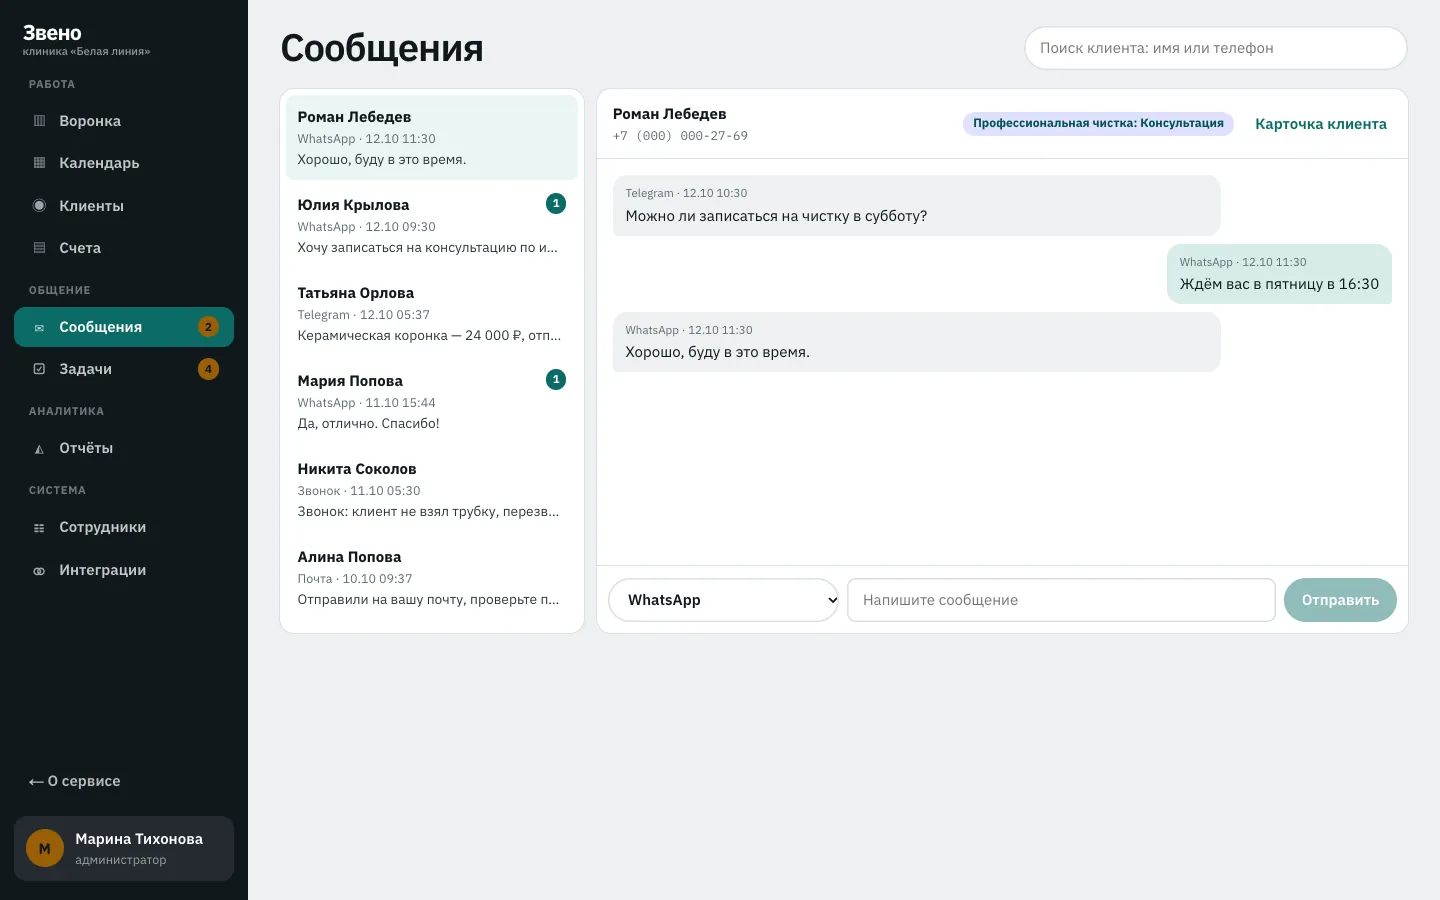
Task: Click the Календарь calendar icon in sidebar
Action: pos(40,163)
